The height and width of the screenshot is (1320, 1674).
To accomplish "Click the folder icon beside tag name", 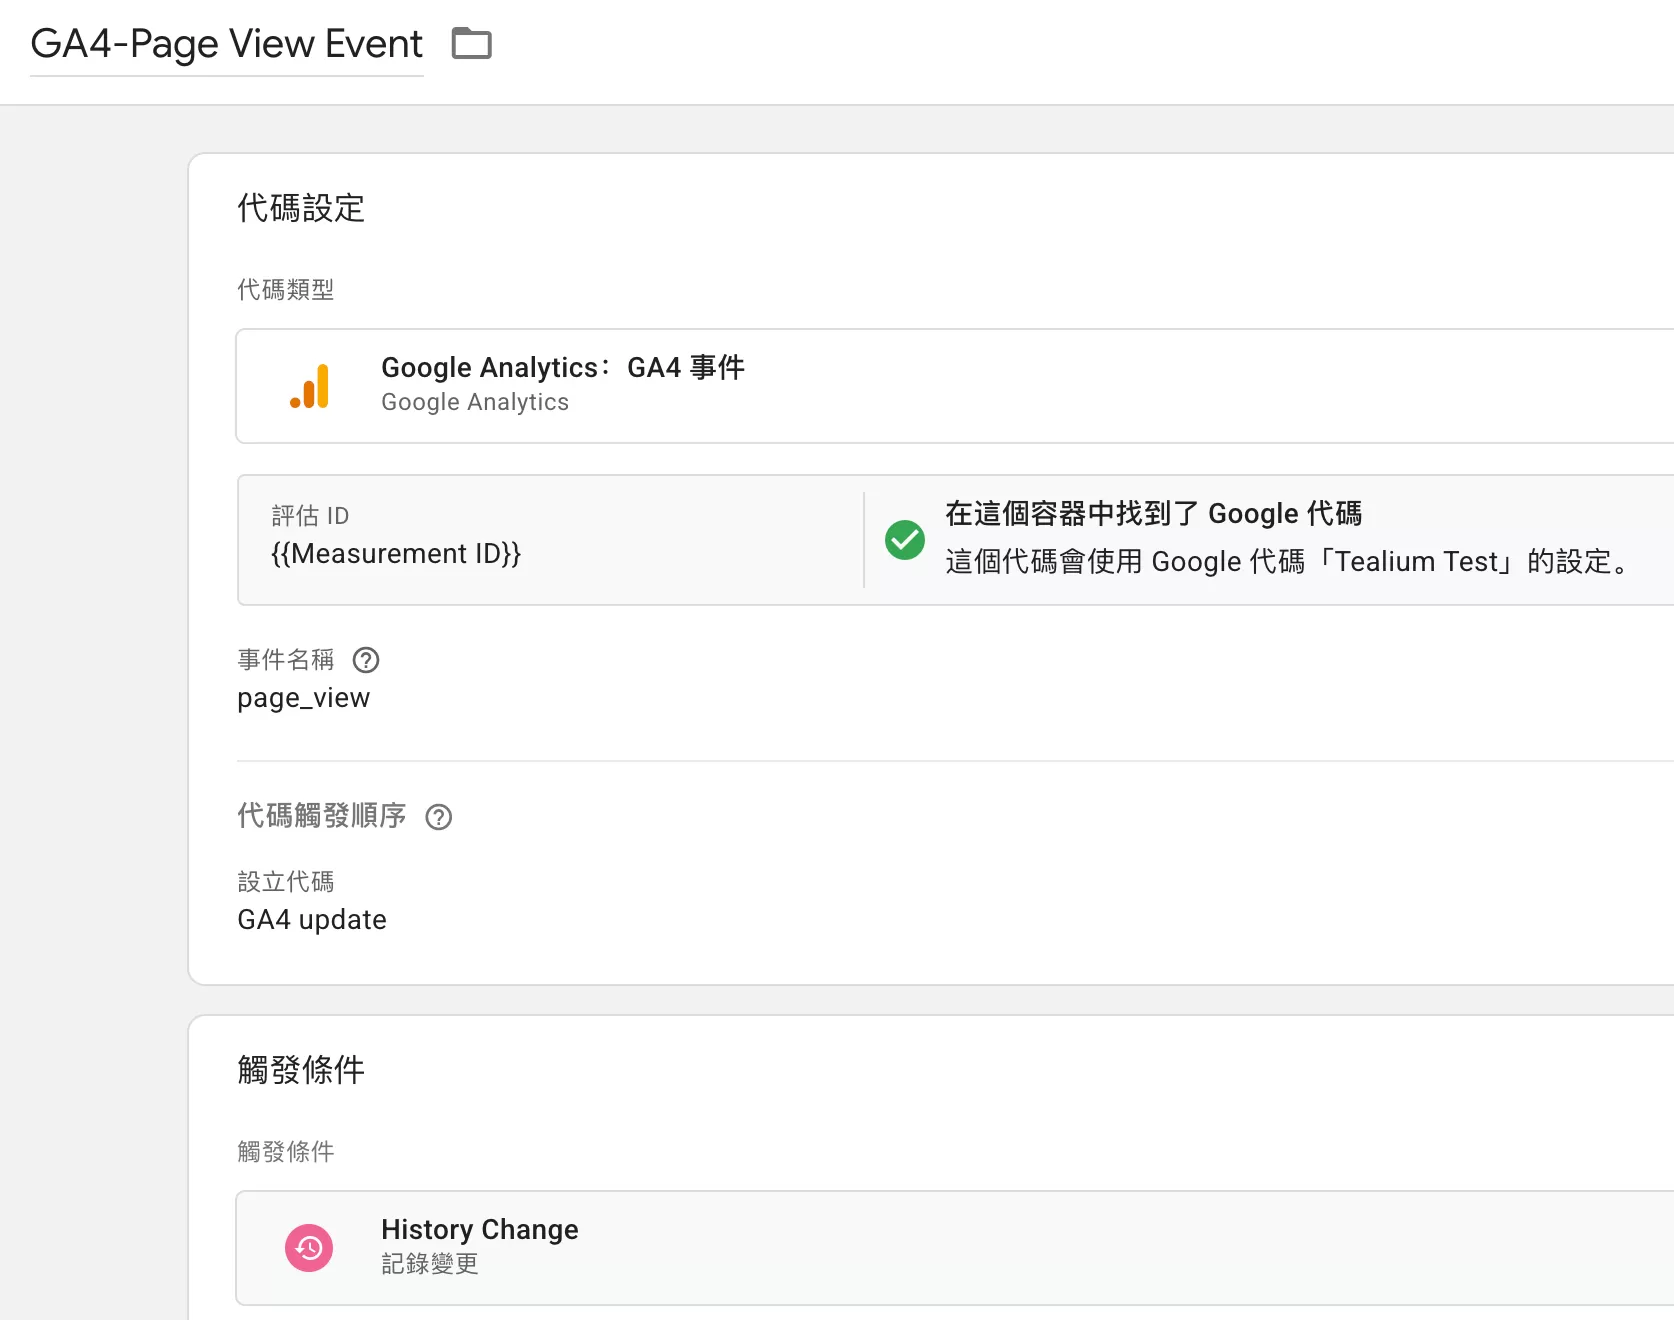I will (471, 44).
